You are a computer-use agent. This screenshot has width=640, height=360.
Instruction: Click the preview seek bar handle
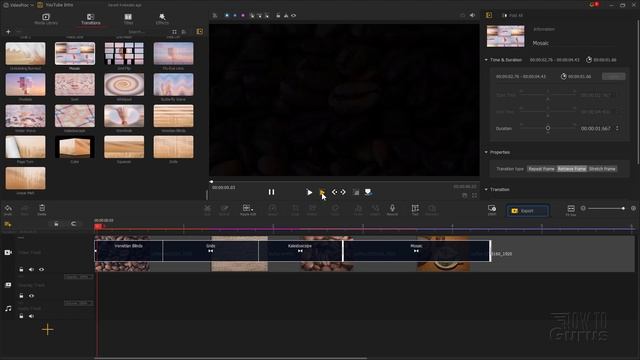[x=211, y=182]
